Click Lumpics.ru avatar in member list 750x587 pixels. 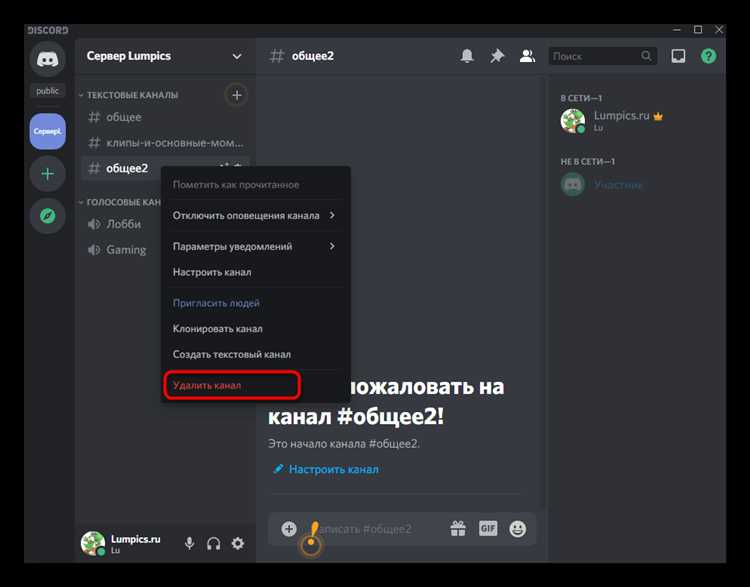click(x=573, y=121)
